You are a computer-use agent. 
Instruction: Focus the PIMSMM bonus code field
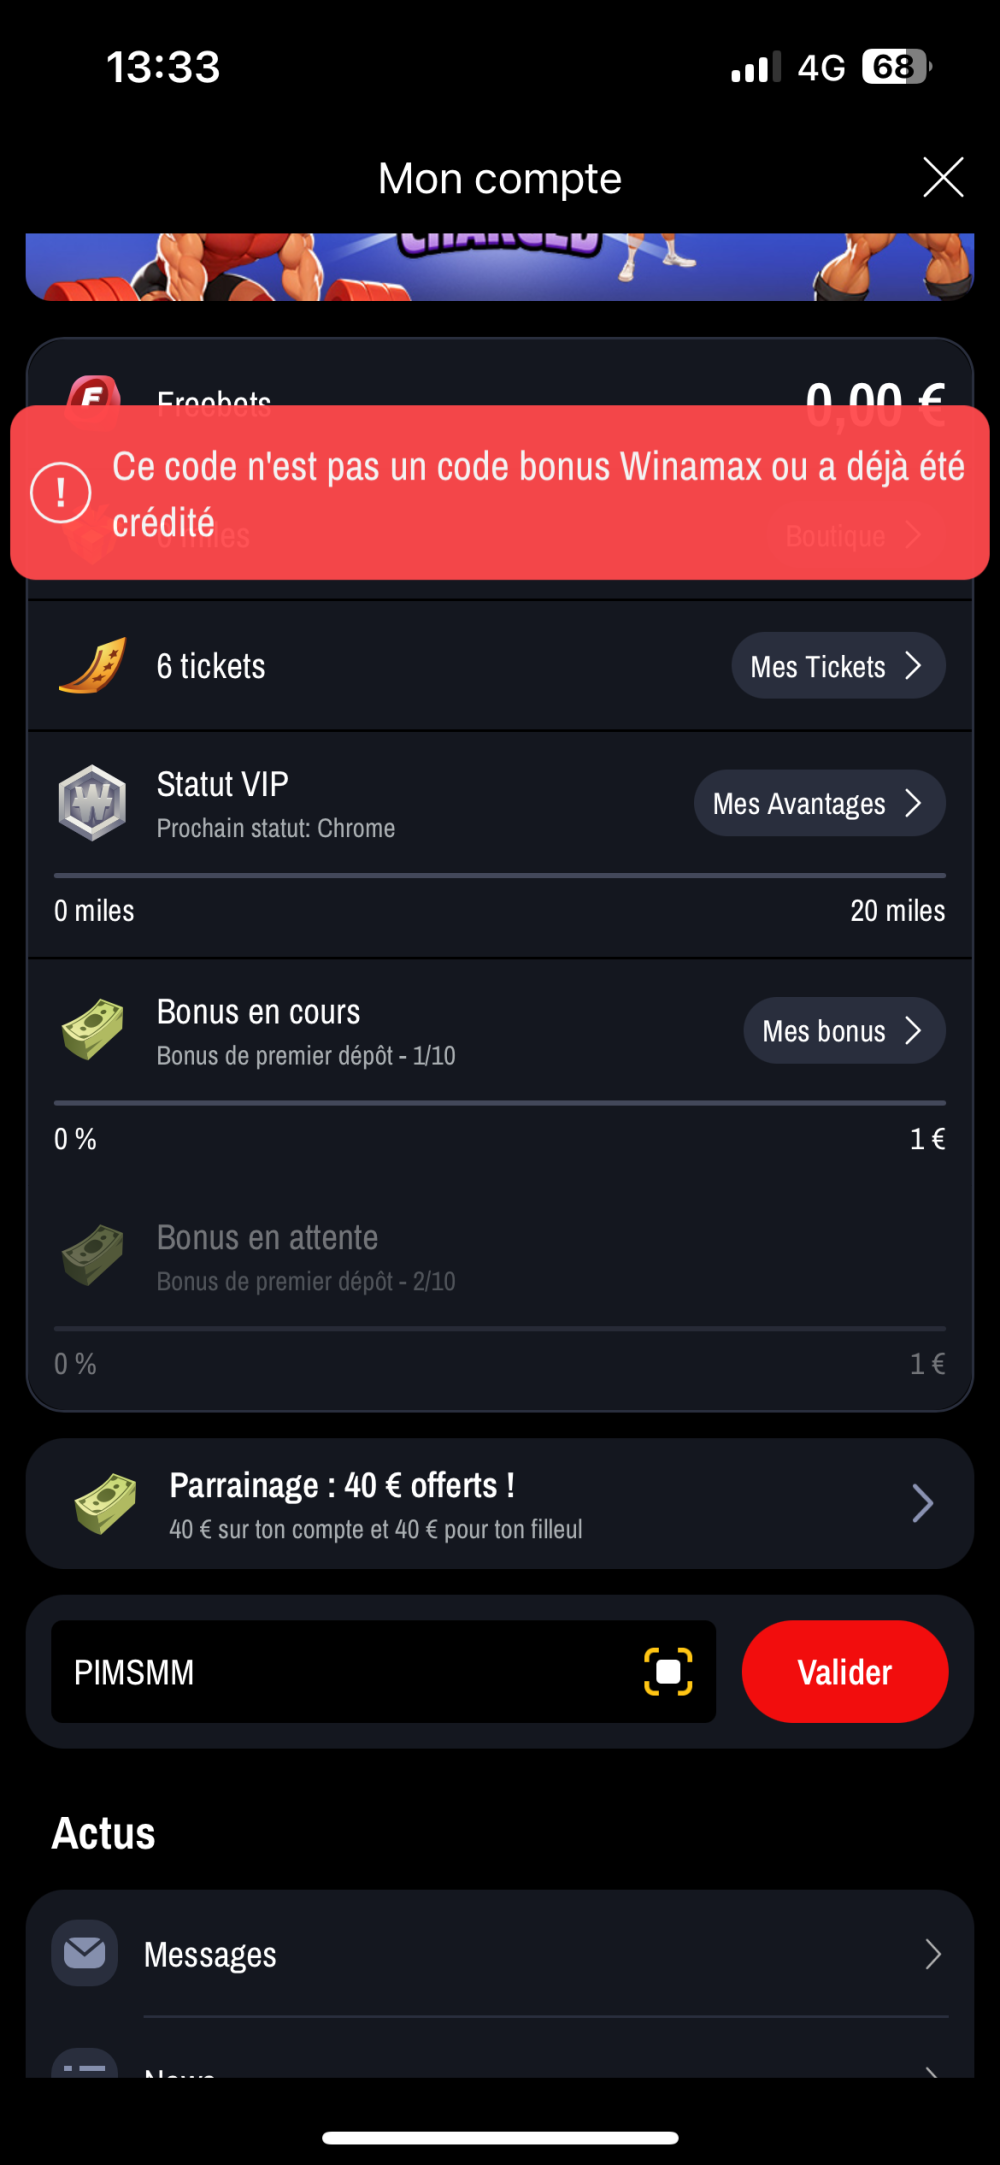(x=384, y=1672)
